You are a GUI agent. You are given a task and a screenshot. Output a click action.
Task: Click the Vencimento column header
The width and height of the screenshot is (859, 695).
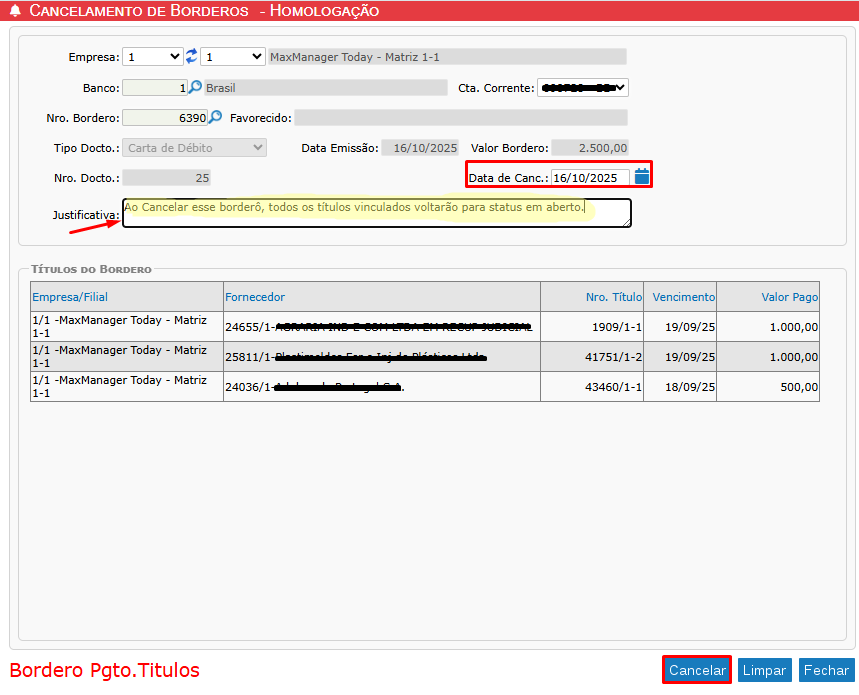click(683, 297)
